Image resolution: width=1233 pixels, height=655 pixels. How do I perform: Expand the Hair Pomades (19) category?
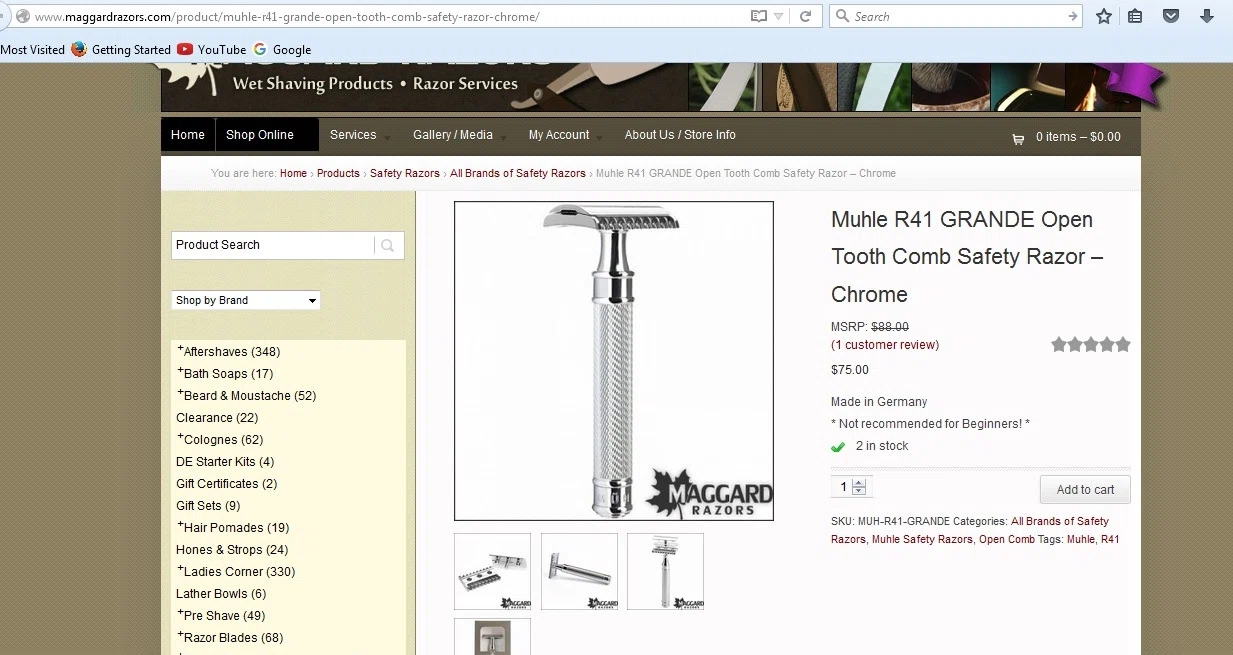tap(233, 528)
